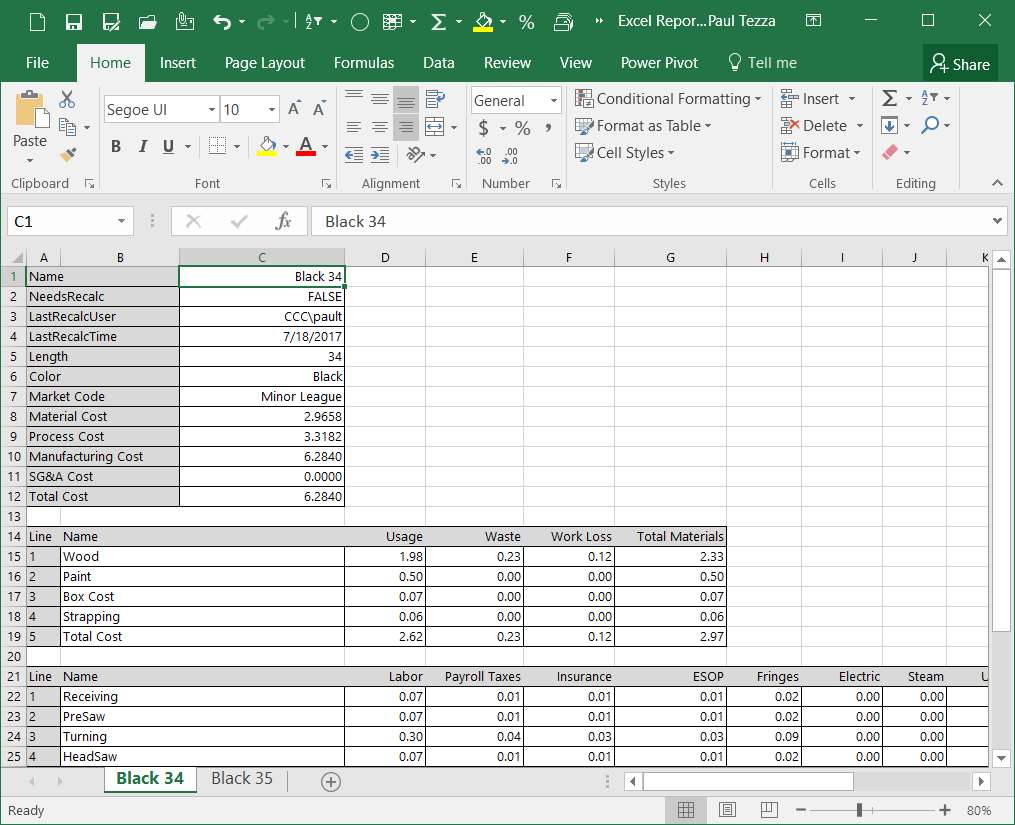The width and height of the screenshot is (1015, 825).
Task: Add a new sheet with the plus button
Action: coord(331,782)
